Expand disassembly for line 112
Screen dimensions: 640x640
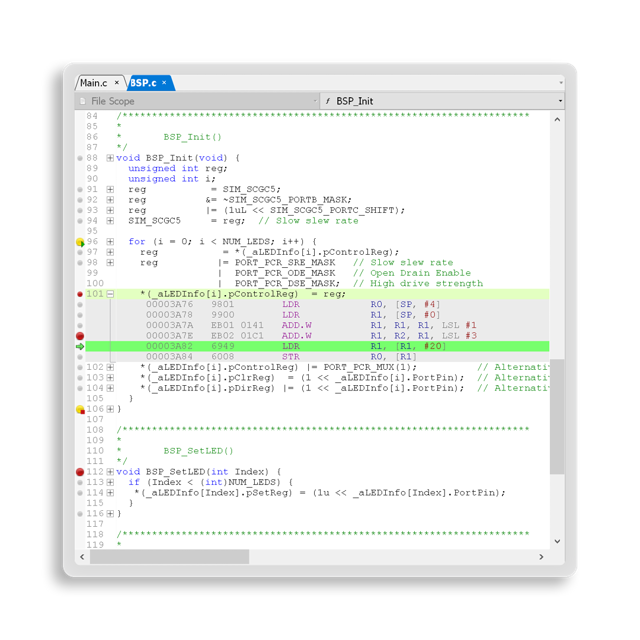tap(110, 472)
